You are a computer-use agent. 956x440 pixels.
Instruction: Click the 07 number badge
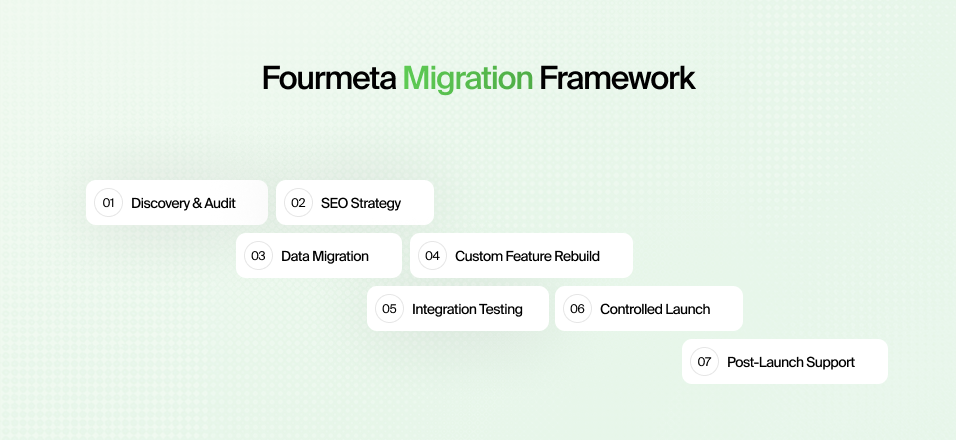click(x=704, y=361)
